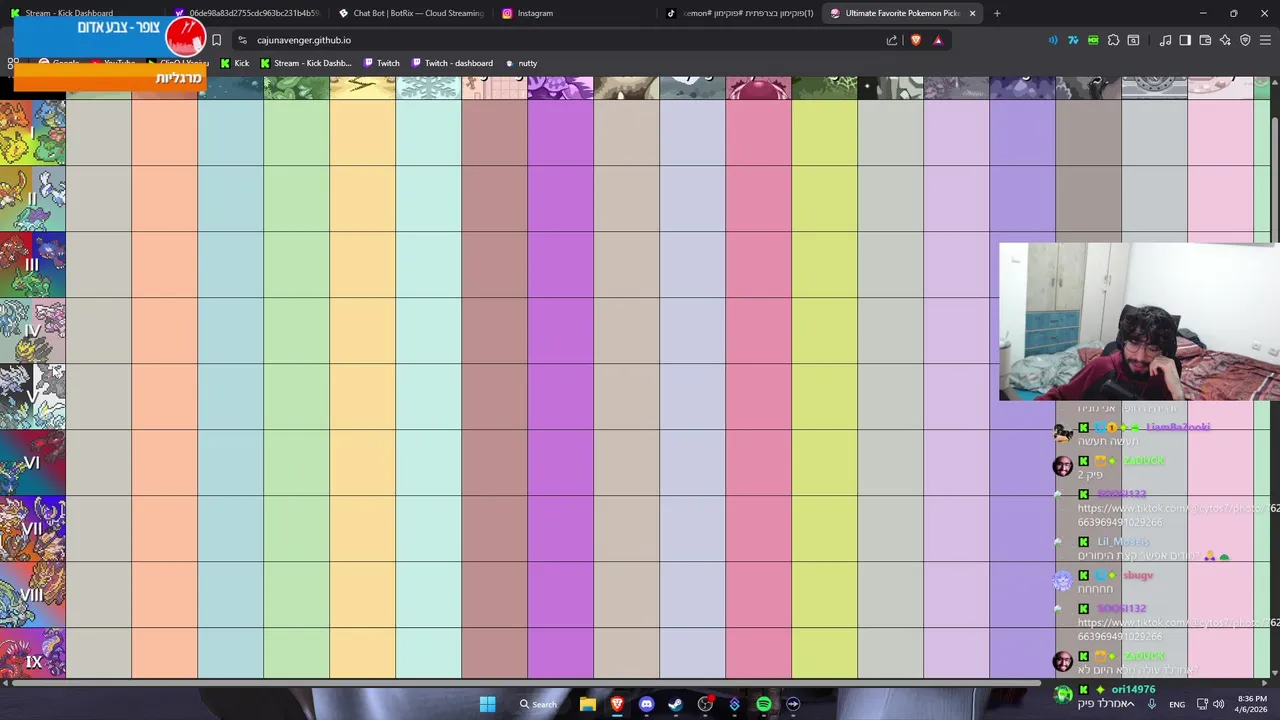Click the Generation IX sprite row header
This screenshot has height=720, width=1280.
tap(33, 653)
